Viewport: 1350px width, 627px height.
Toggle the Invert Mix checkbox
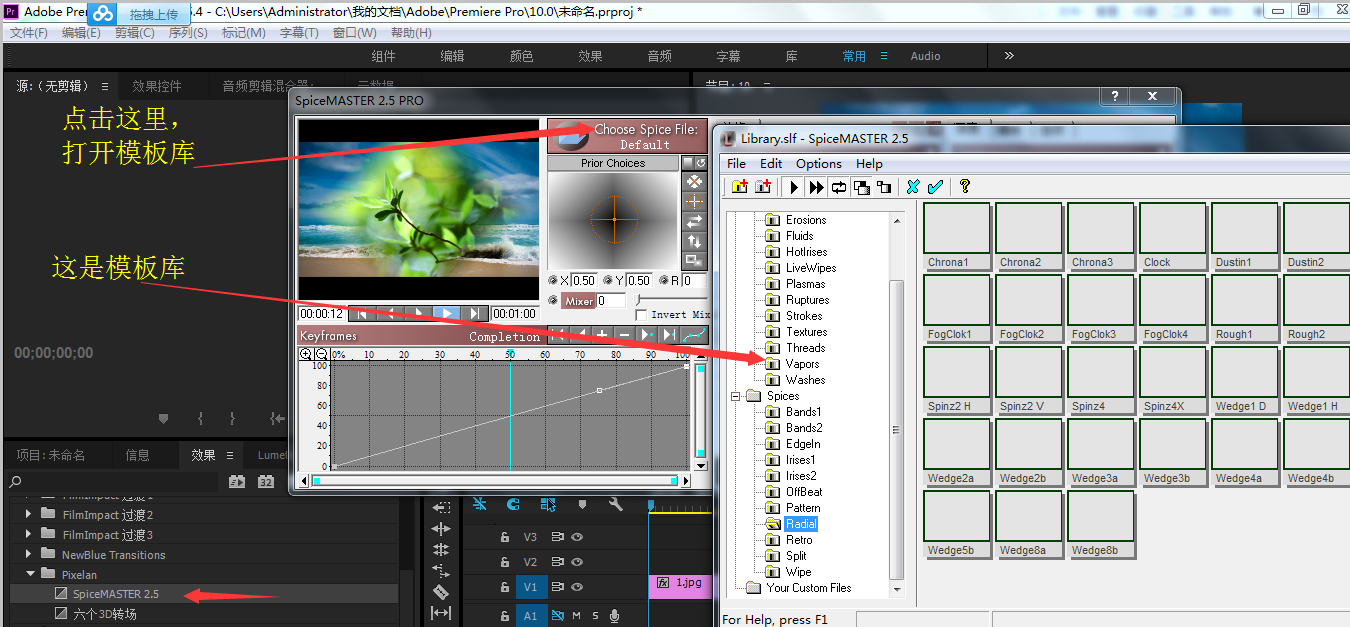(641, 315)
